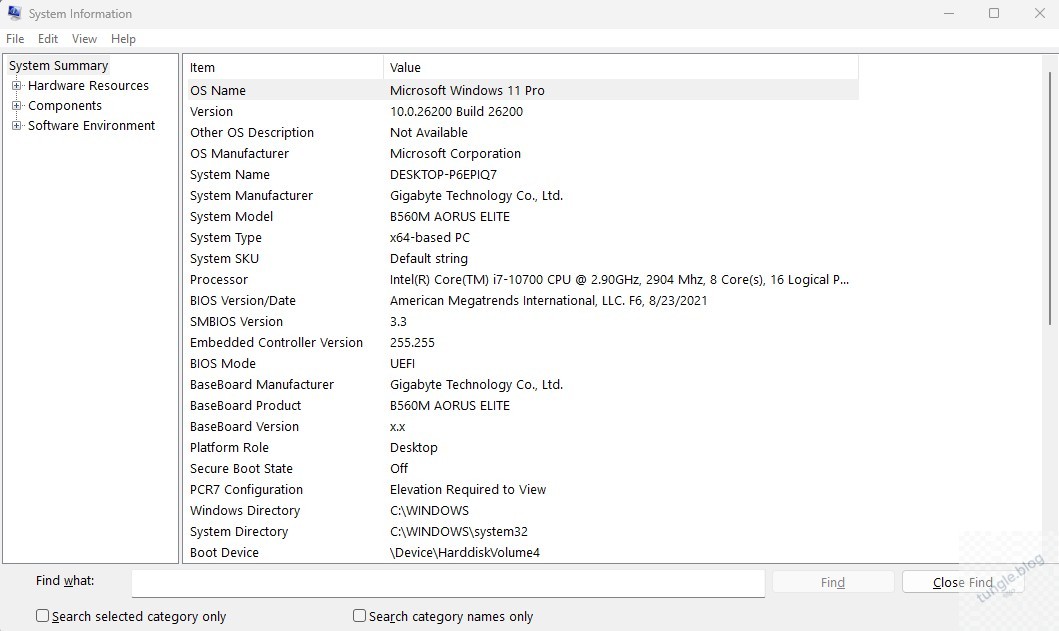
Task: Click the American Megatrends International value
Action: [548, 300]
